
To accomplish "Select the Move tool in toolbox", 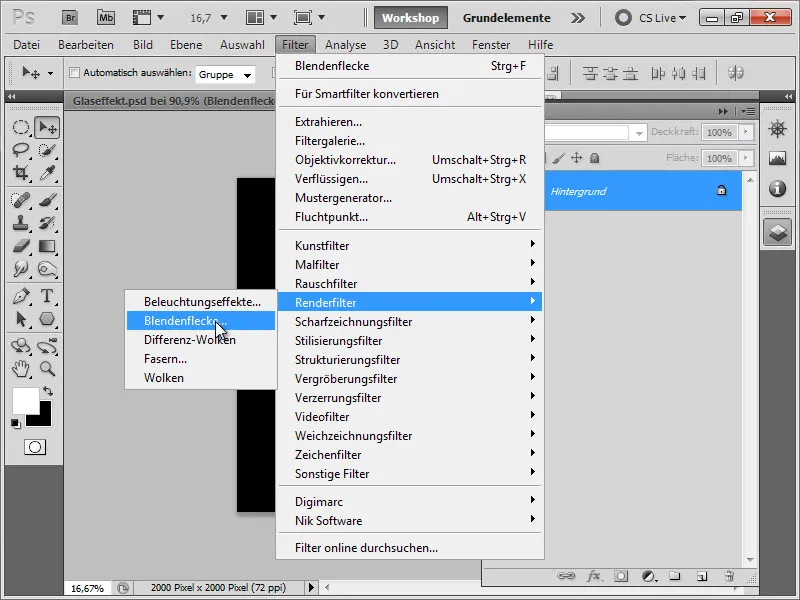I will point(47,127).
